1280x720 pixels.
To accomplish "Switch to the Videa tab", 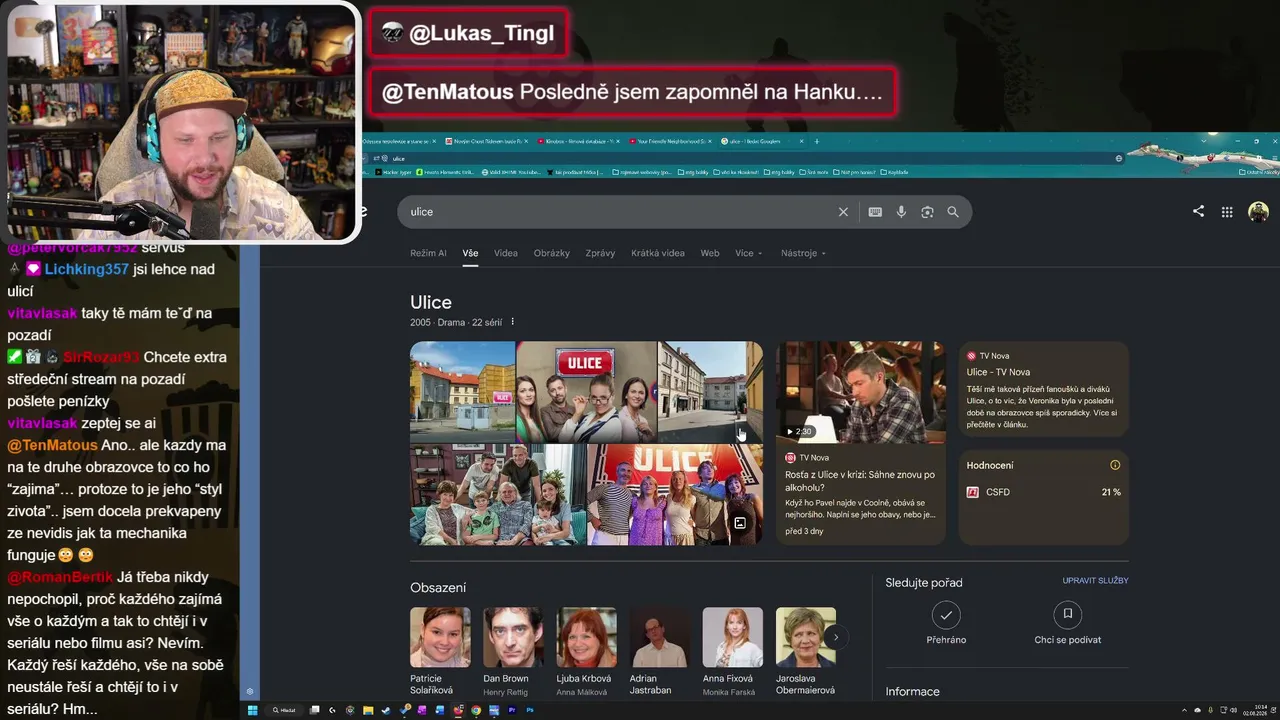I will pyautogui.click(x=506, y=253).
